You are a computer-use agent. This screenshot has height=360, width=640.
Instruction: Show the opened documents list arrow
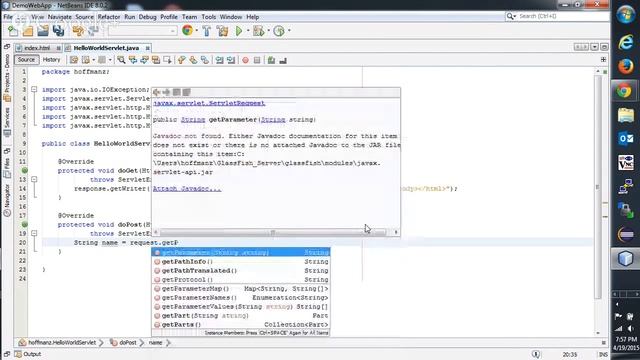pyautogui.click(x=594, y=47)
